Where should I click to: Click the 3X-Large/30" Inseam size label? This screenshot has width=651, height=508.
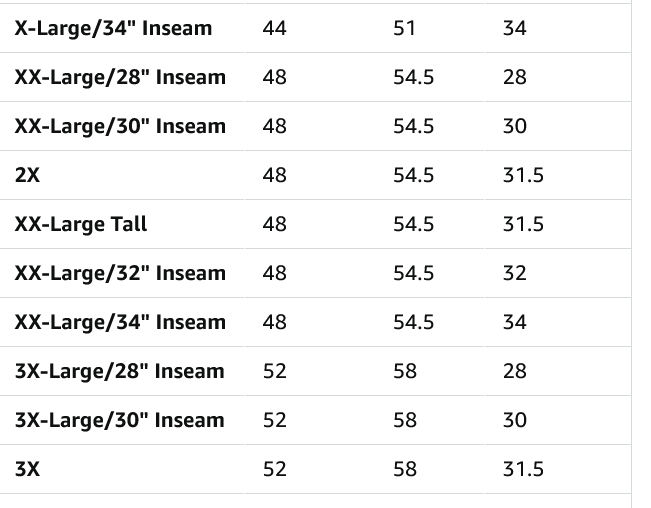119,420
